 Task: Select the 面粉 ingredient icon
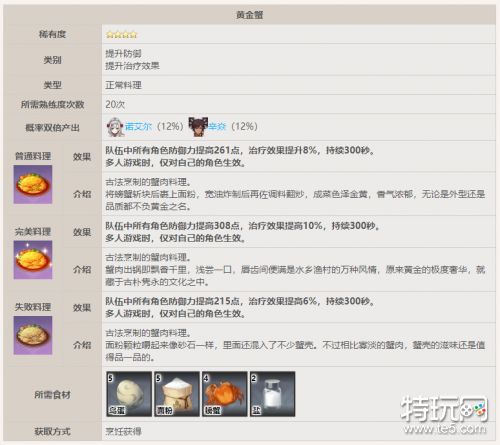pyautogui.click(x=177, y=394)
